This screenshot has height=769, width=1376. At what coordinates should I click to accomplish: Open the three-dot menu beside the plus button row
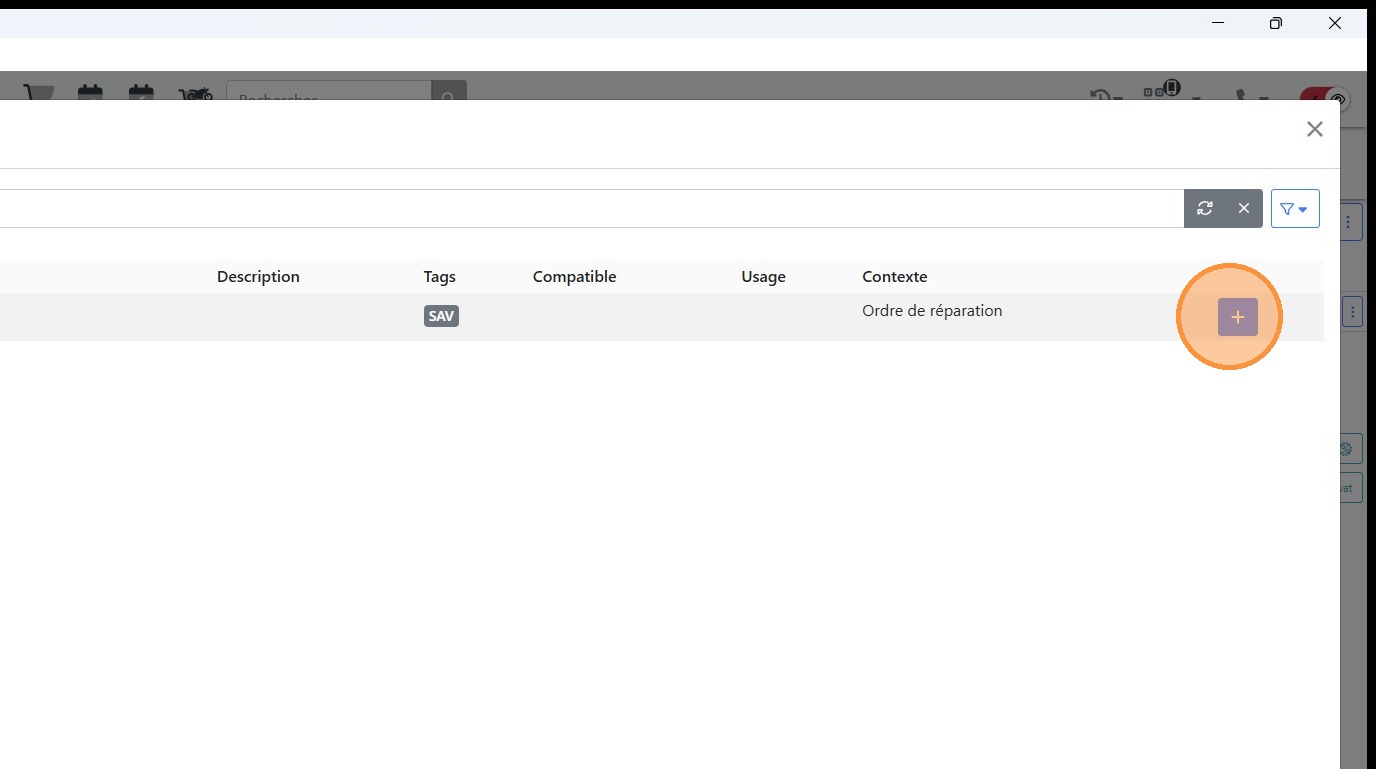coord(1352,313)
